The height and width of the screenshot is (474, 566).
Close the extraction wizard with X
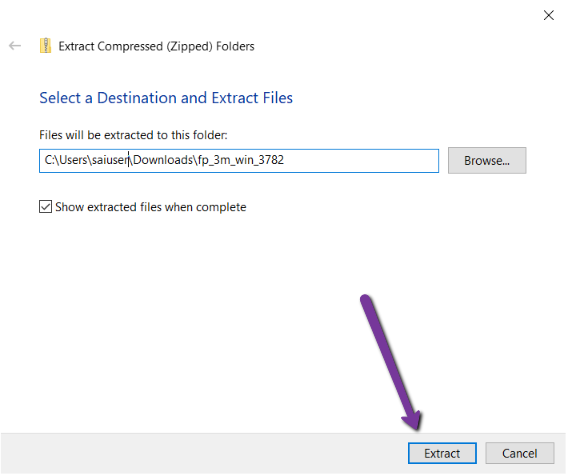coord(549,15)
